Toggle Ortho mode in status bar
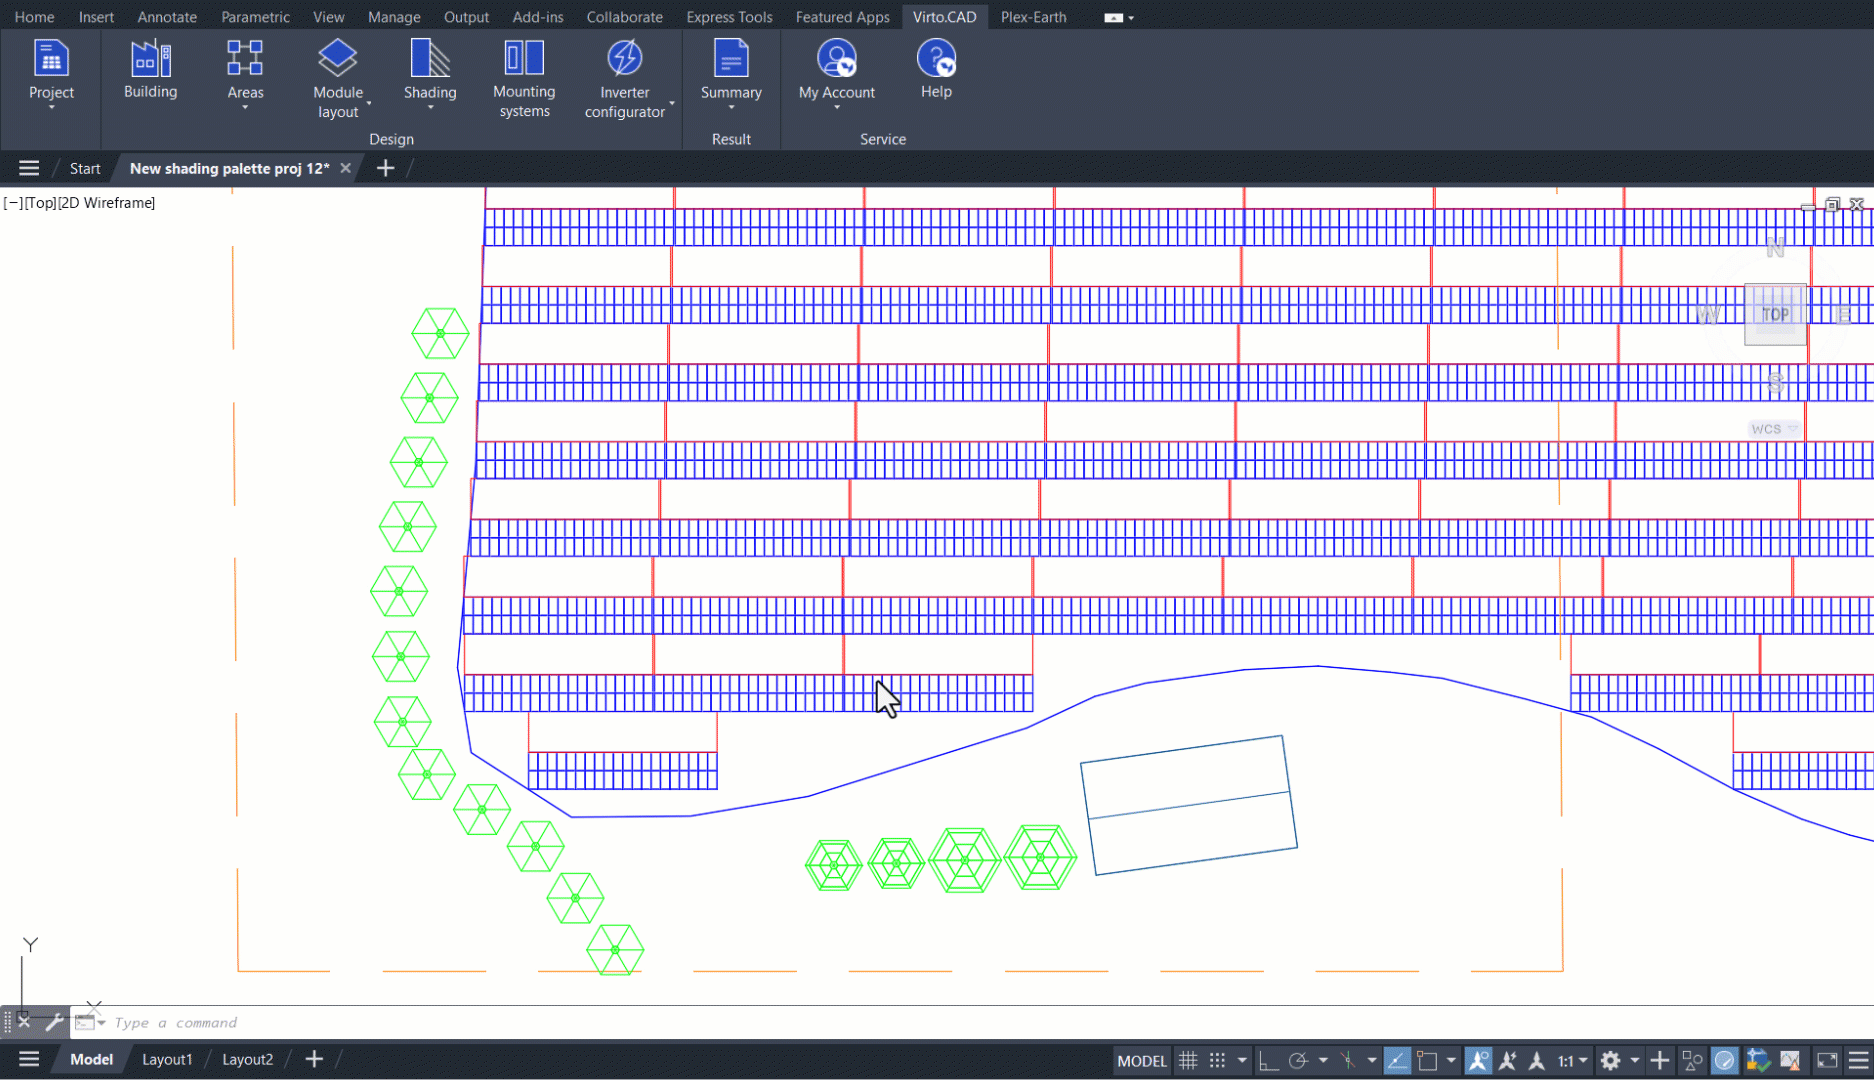 pyautogui.click(x=1268, y=1061)
